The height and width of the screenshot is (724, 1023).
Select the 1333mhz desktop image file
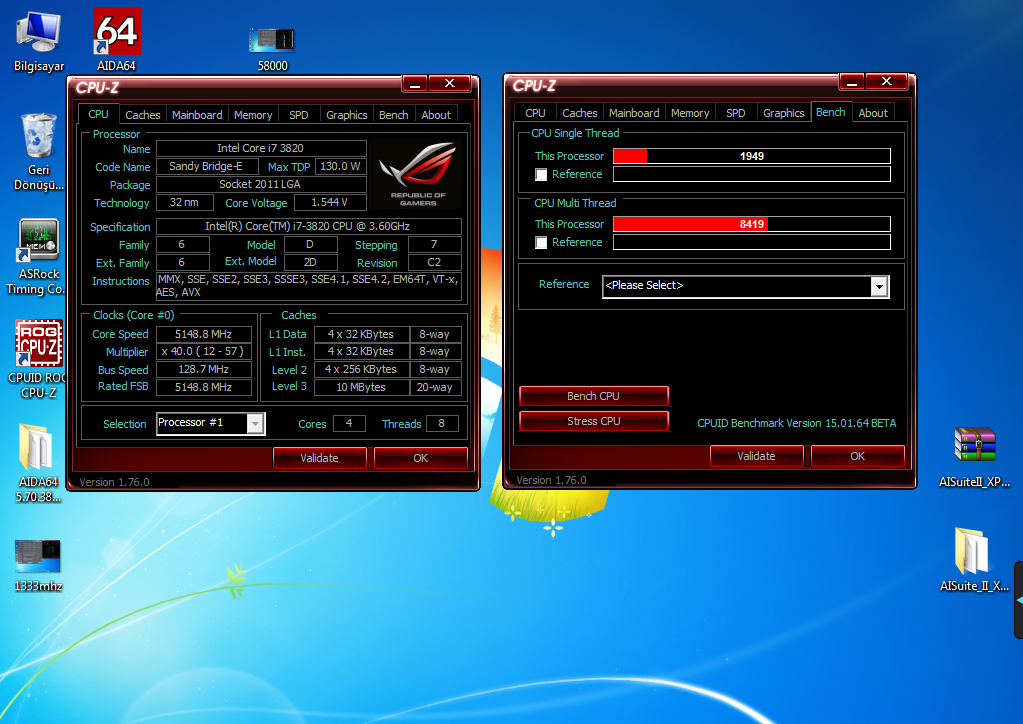click(38, 565)
